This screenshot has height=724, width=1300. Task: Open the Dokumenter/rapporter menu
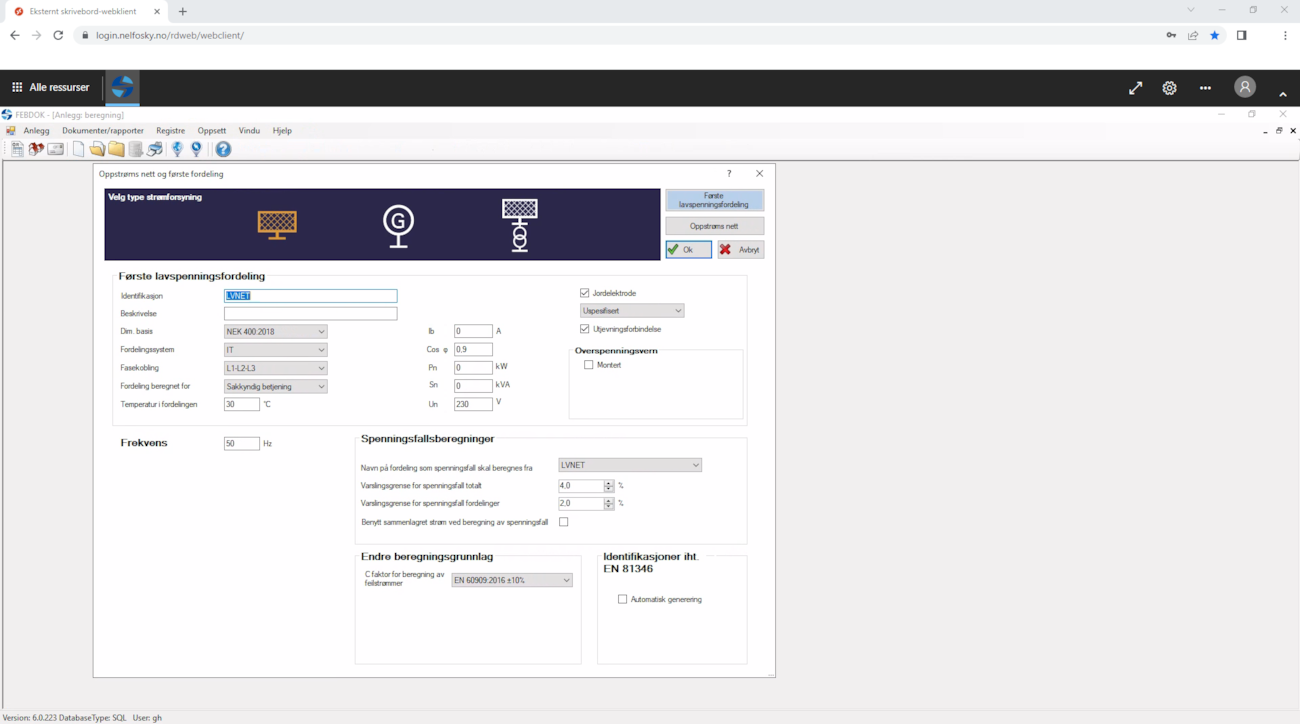click(103, 131)
